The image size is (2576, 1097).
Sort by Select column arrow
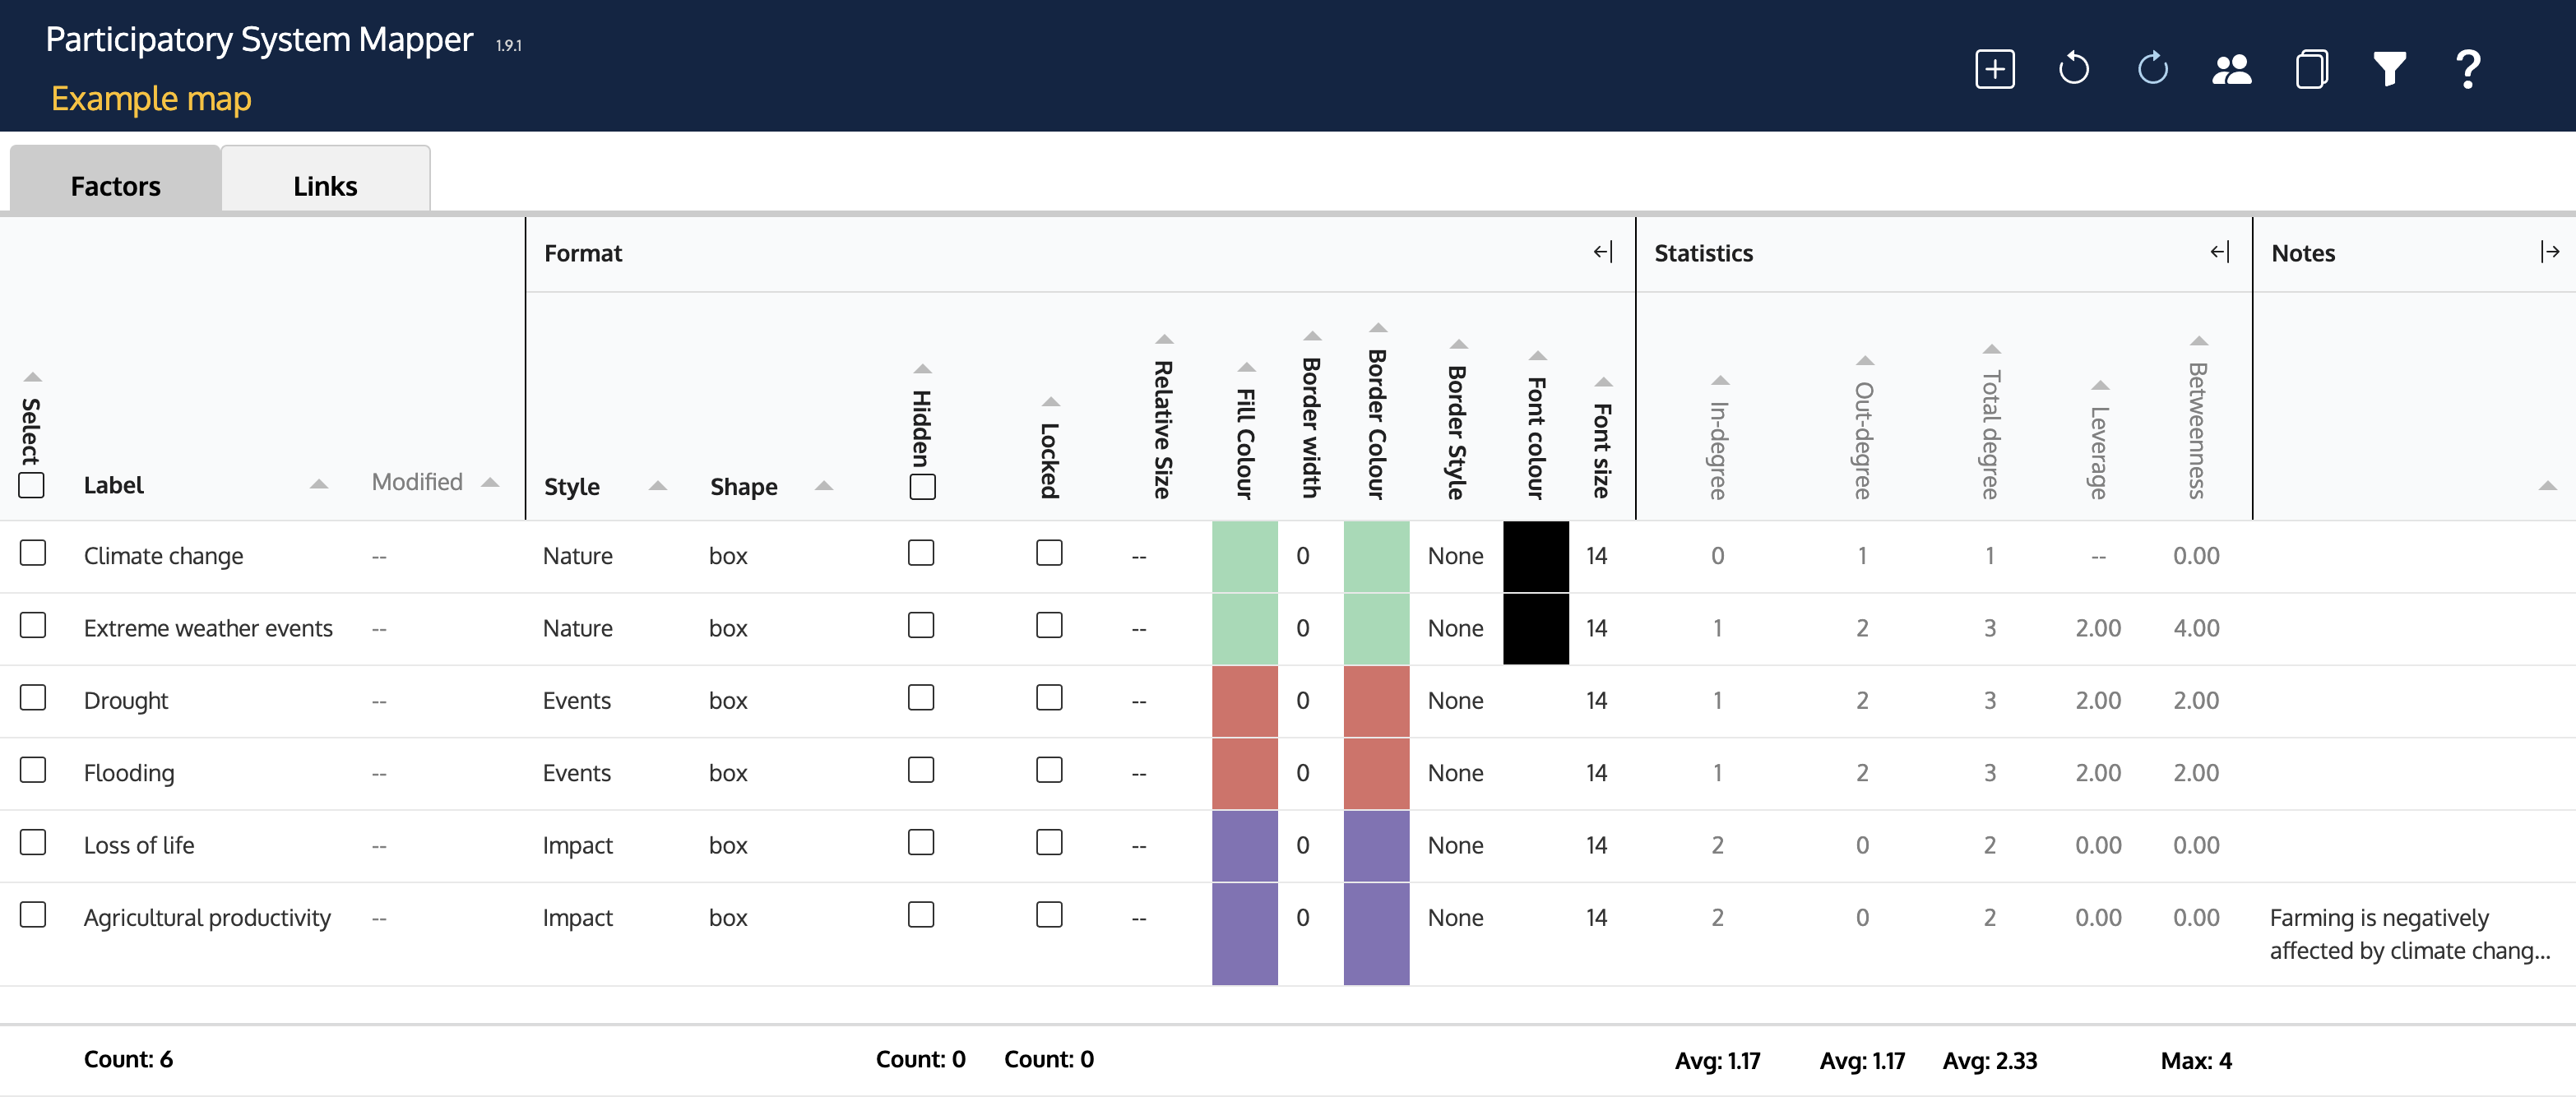pos(33,377)
